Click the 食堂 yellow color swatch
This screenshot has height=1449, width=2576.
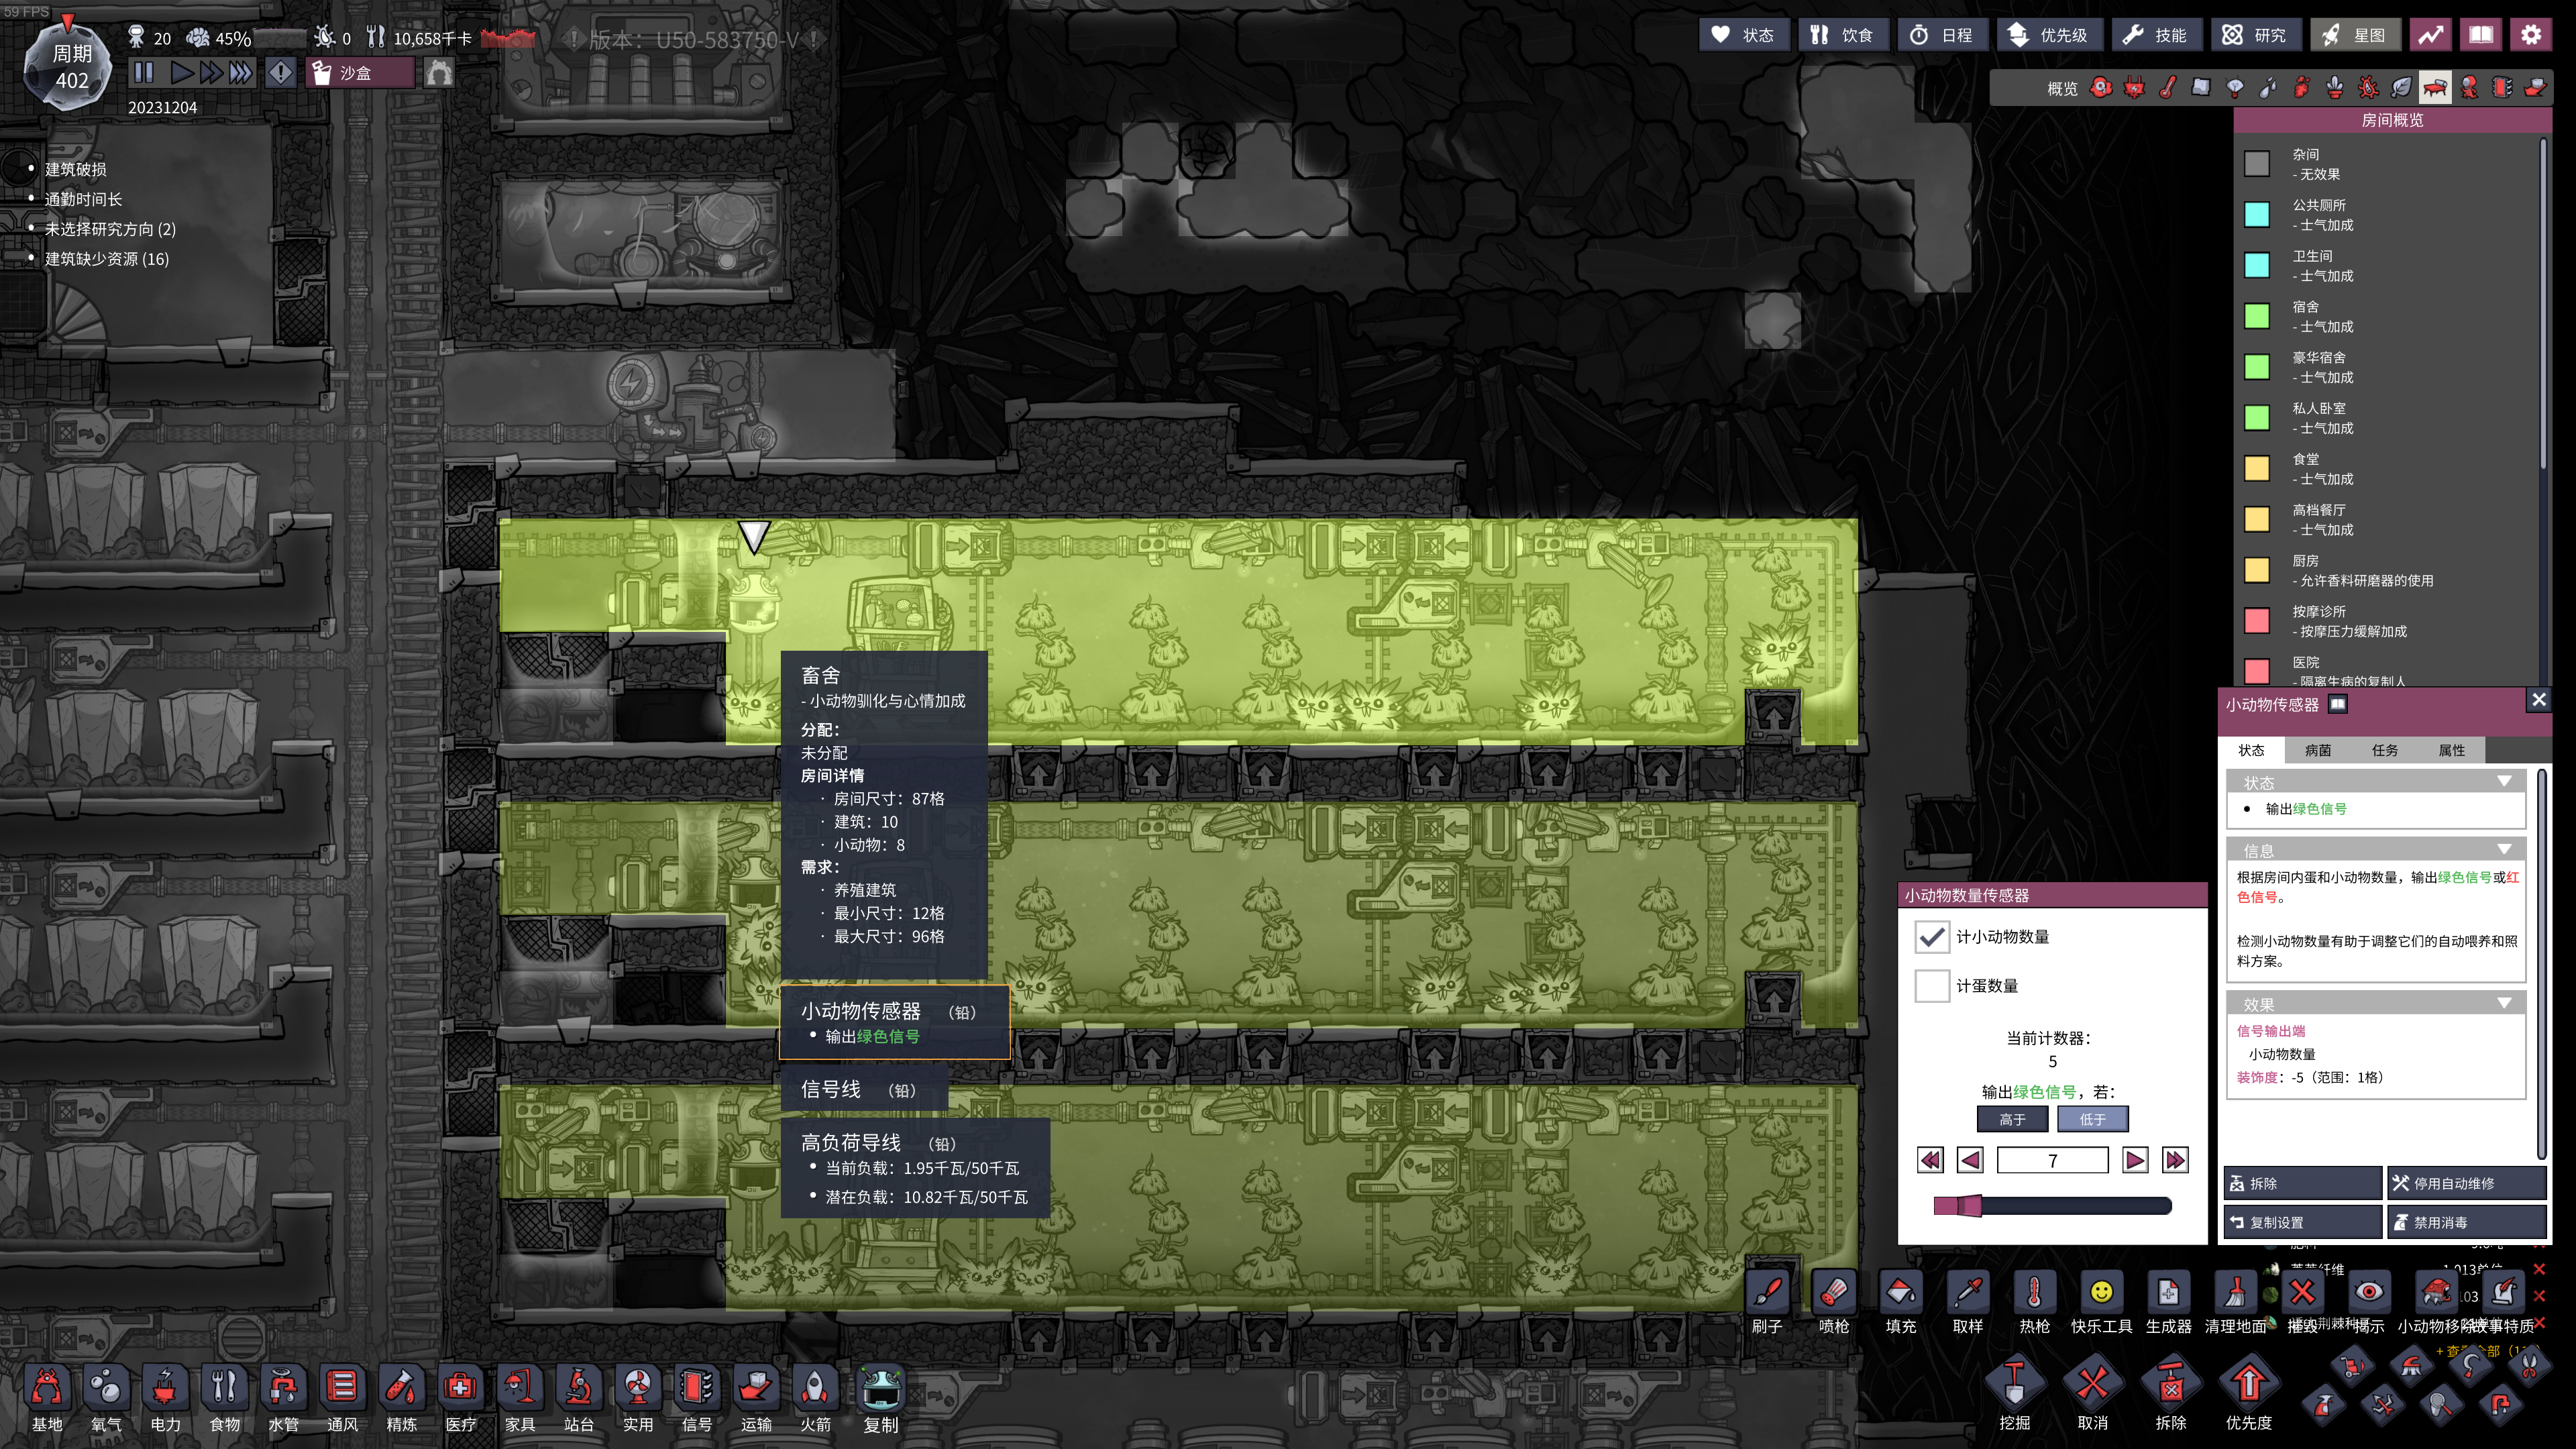tap(2257, 468)
